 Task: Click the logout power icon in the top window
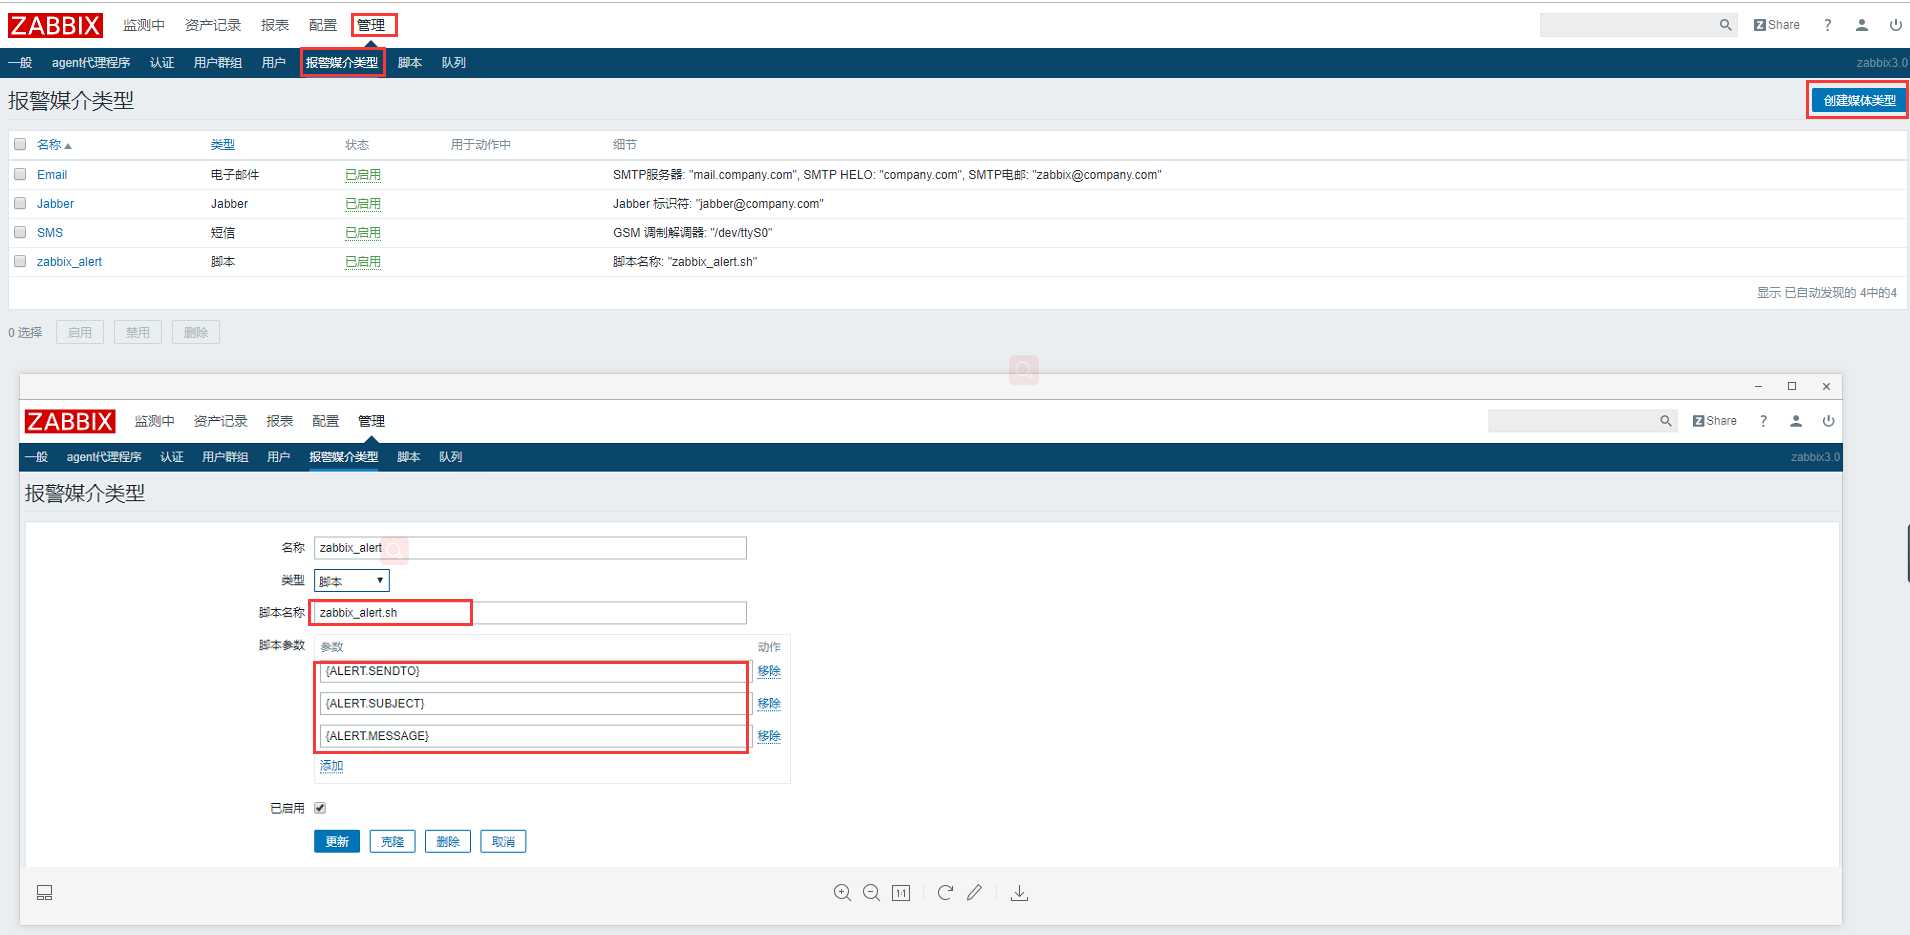click(x=1895, y=25)
